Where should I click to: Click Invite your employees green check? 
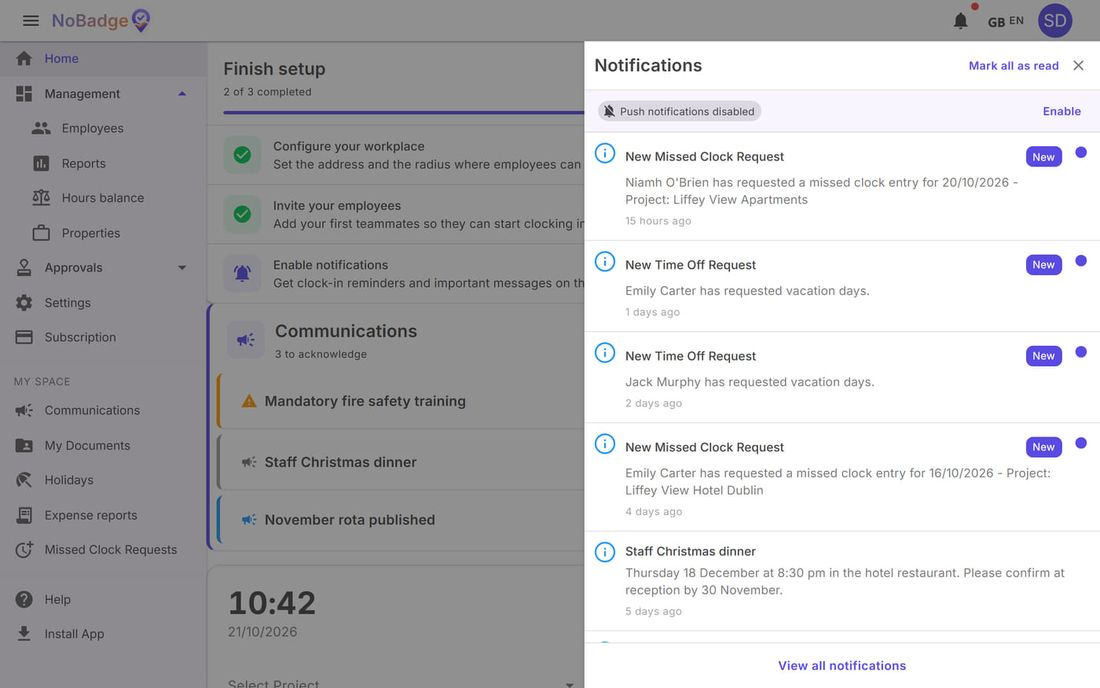point(242,214)
